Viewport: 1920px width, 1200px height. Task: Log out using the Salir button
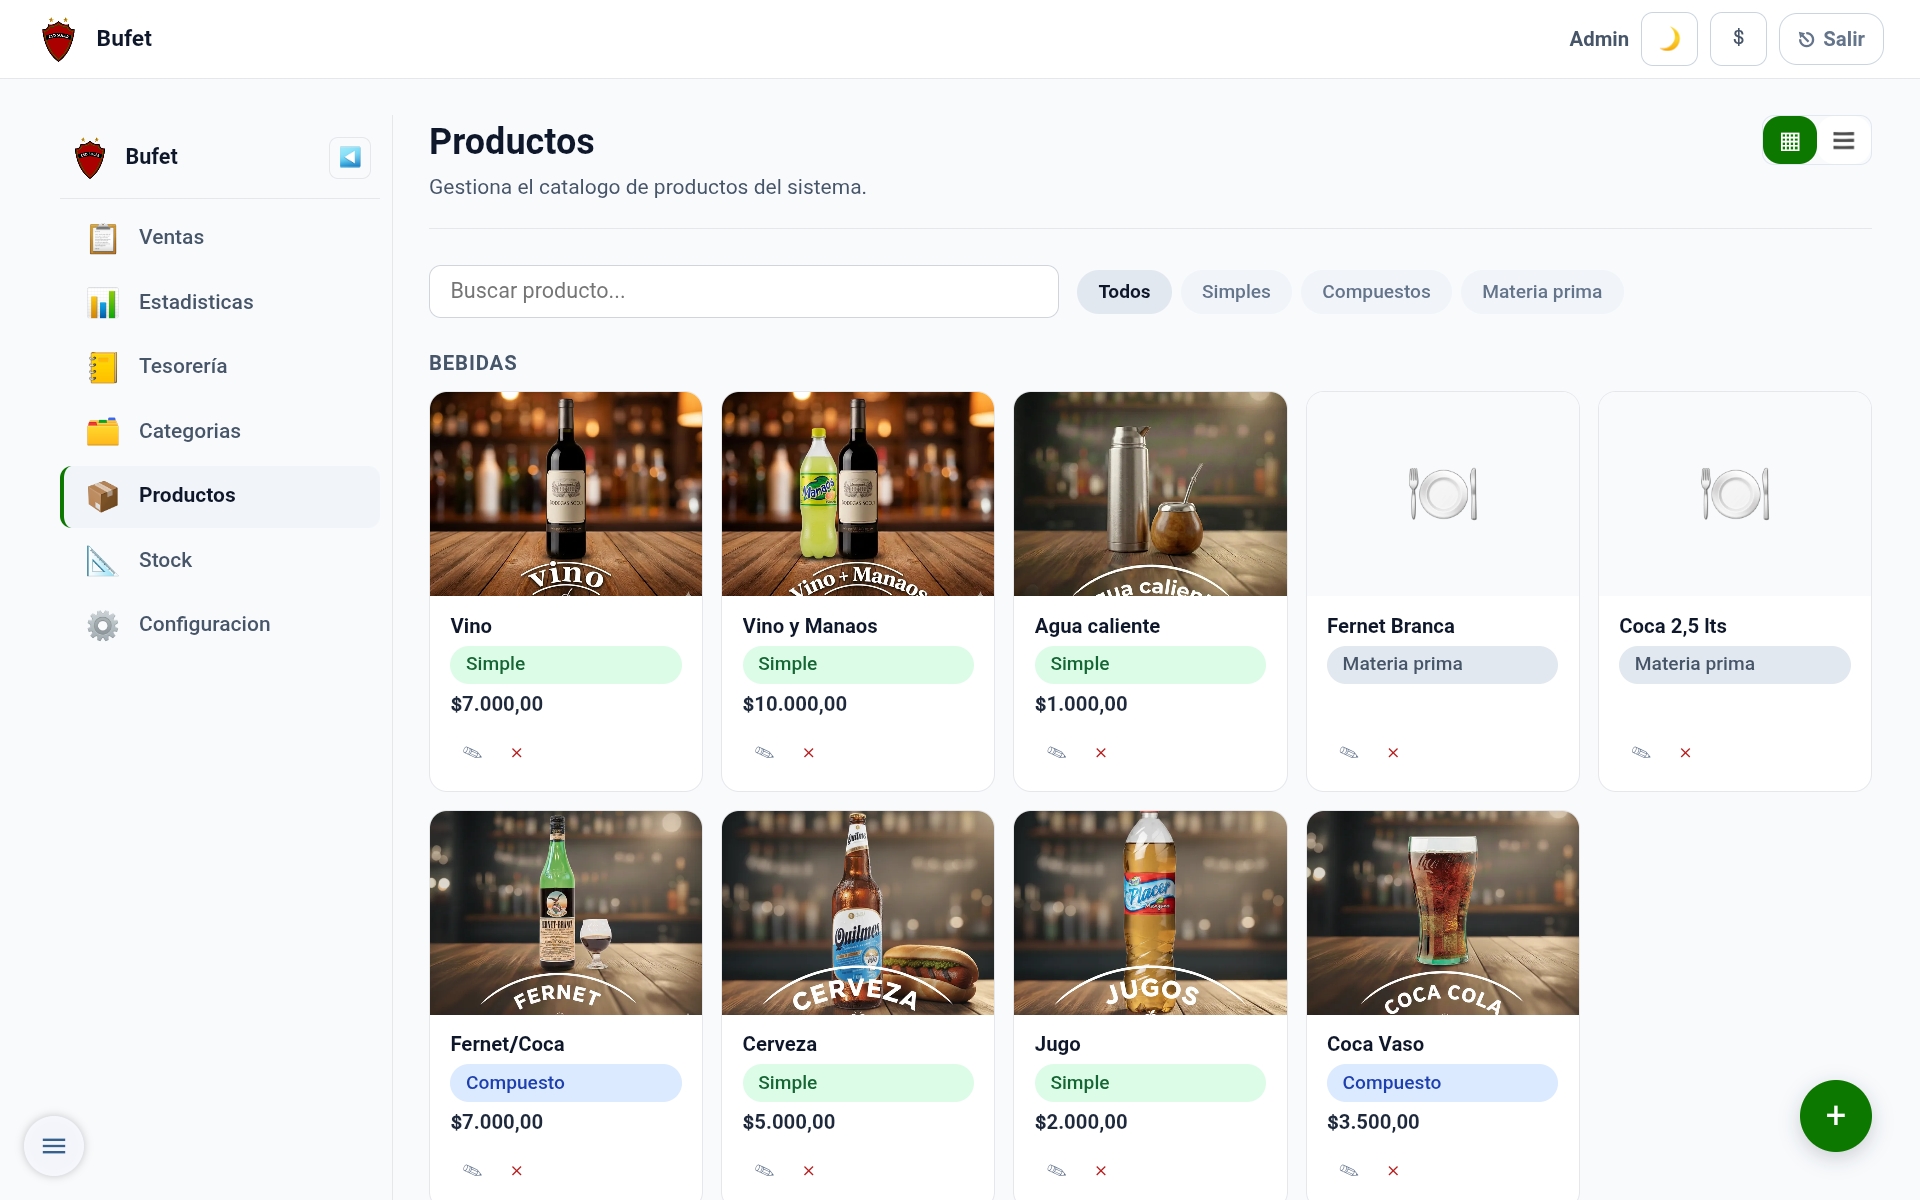point(1831,39)
